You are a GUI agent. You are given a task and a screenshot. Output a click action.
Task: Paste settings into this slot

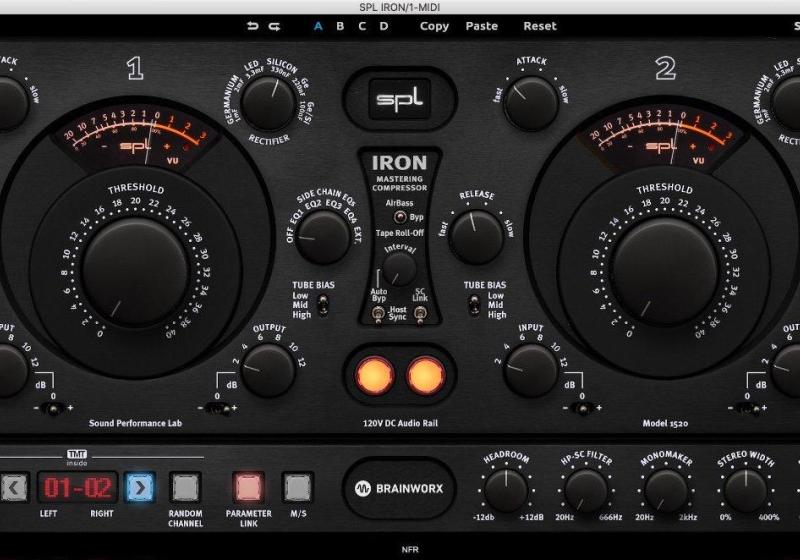pos(482,26)
